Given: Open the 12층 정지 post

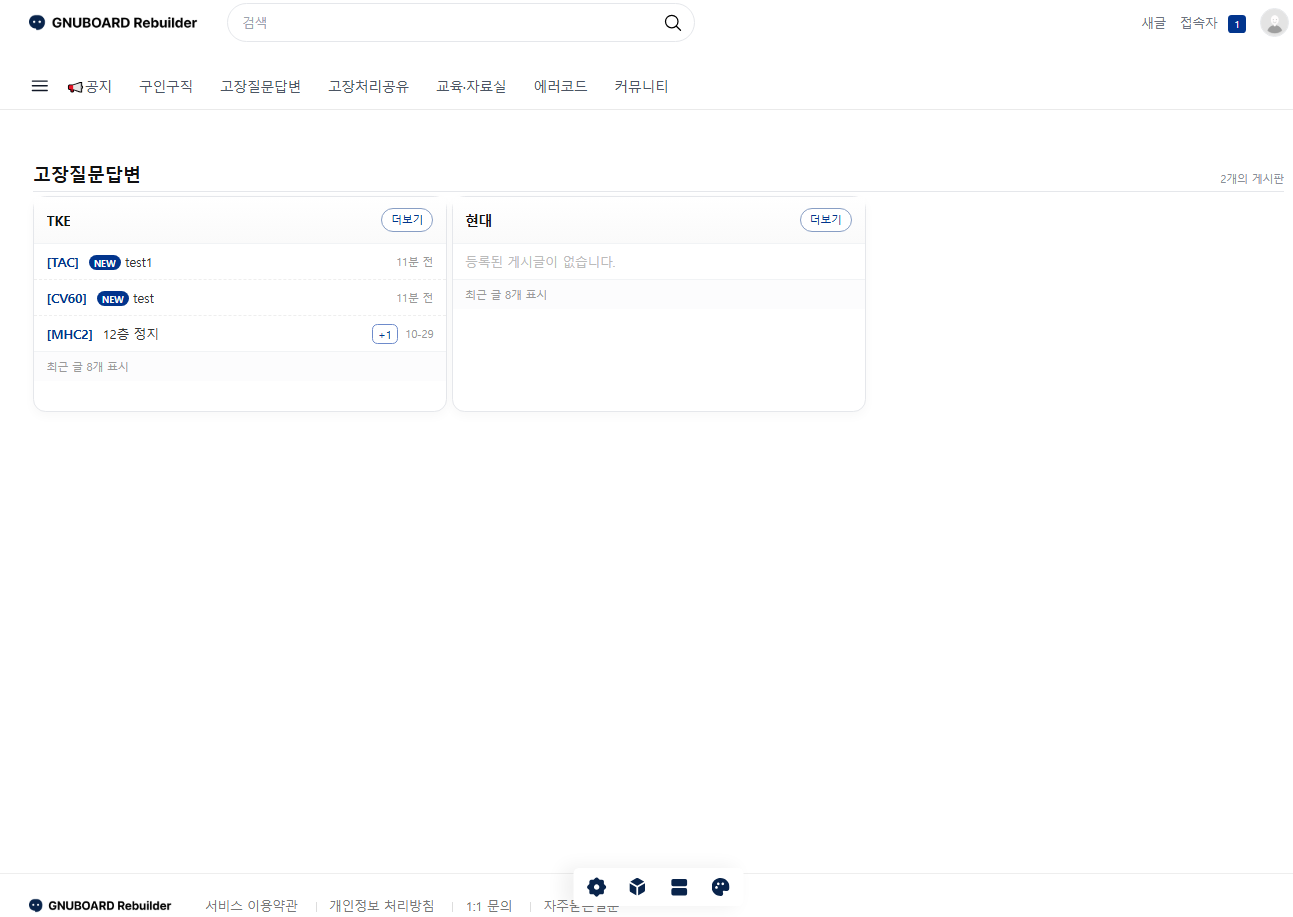Looking at the screenshot, I should (131, 334).
